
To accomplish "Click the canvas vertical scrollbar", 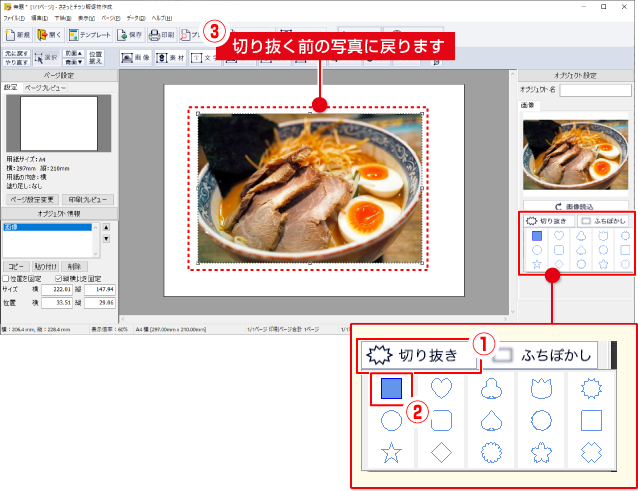I will (512, 193).
